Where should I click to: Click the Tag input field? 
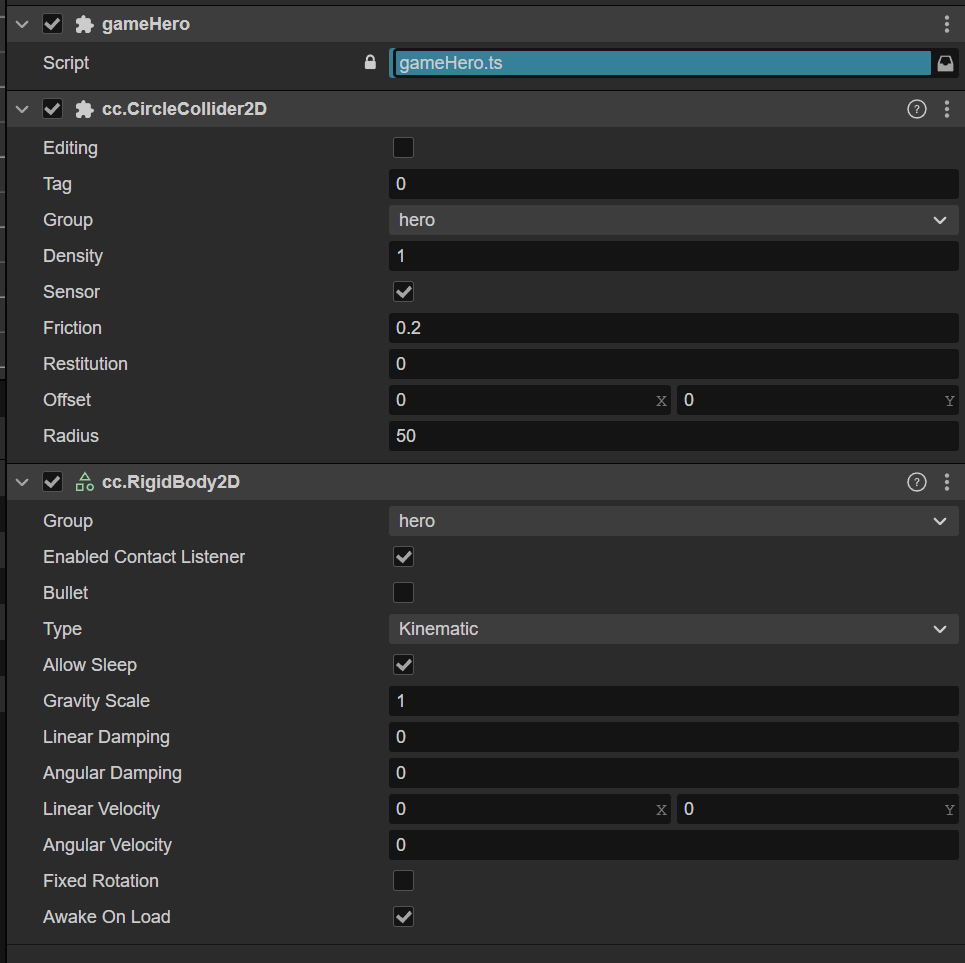coord(673,184)
